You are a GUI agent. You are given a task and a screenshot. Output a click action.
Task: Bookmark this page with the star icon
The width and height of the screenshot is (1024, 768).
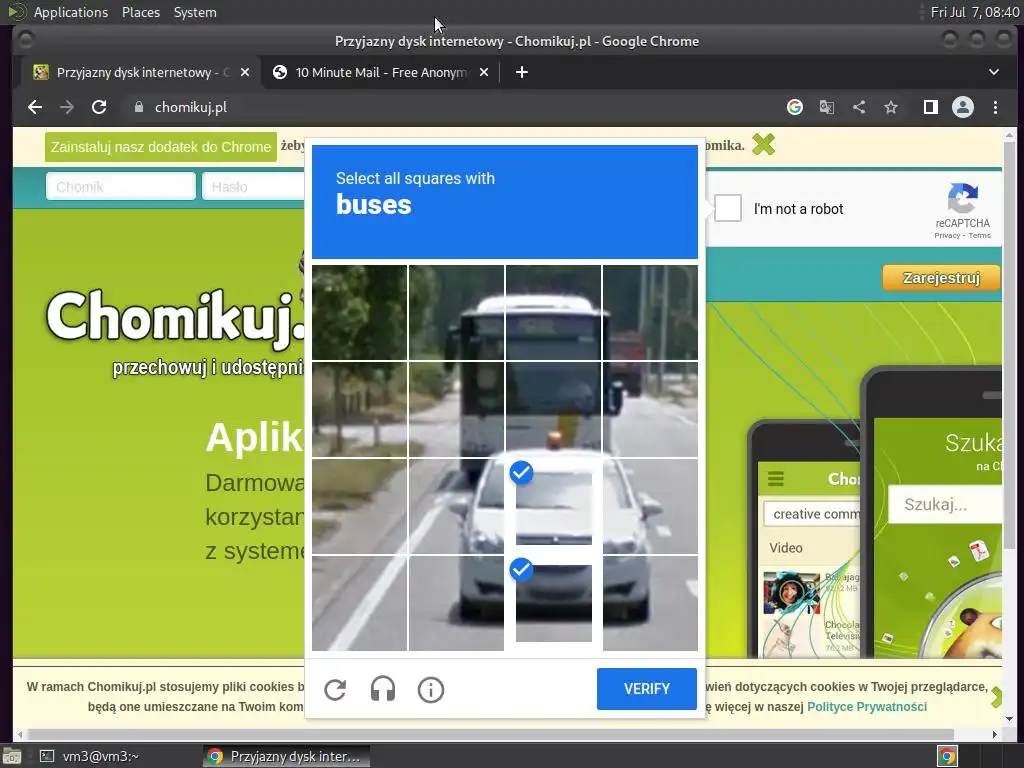[891, 107]
